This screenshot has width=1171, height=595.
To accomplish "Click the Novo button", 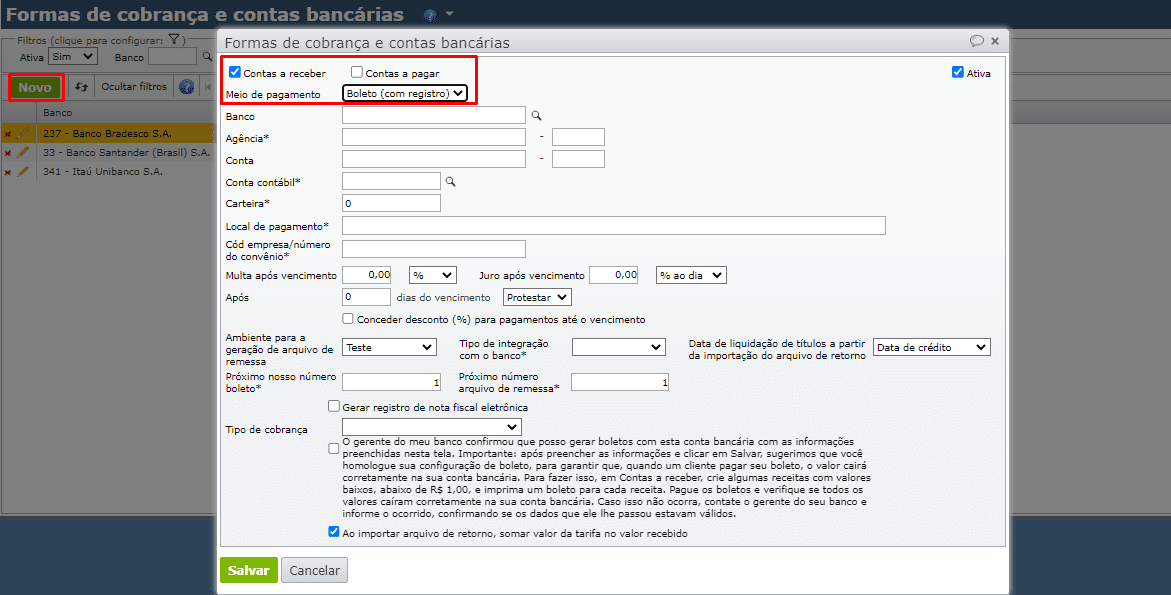I will [35, 87].
